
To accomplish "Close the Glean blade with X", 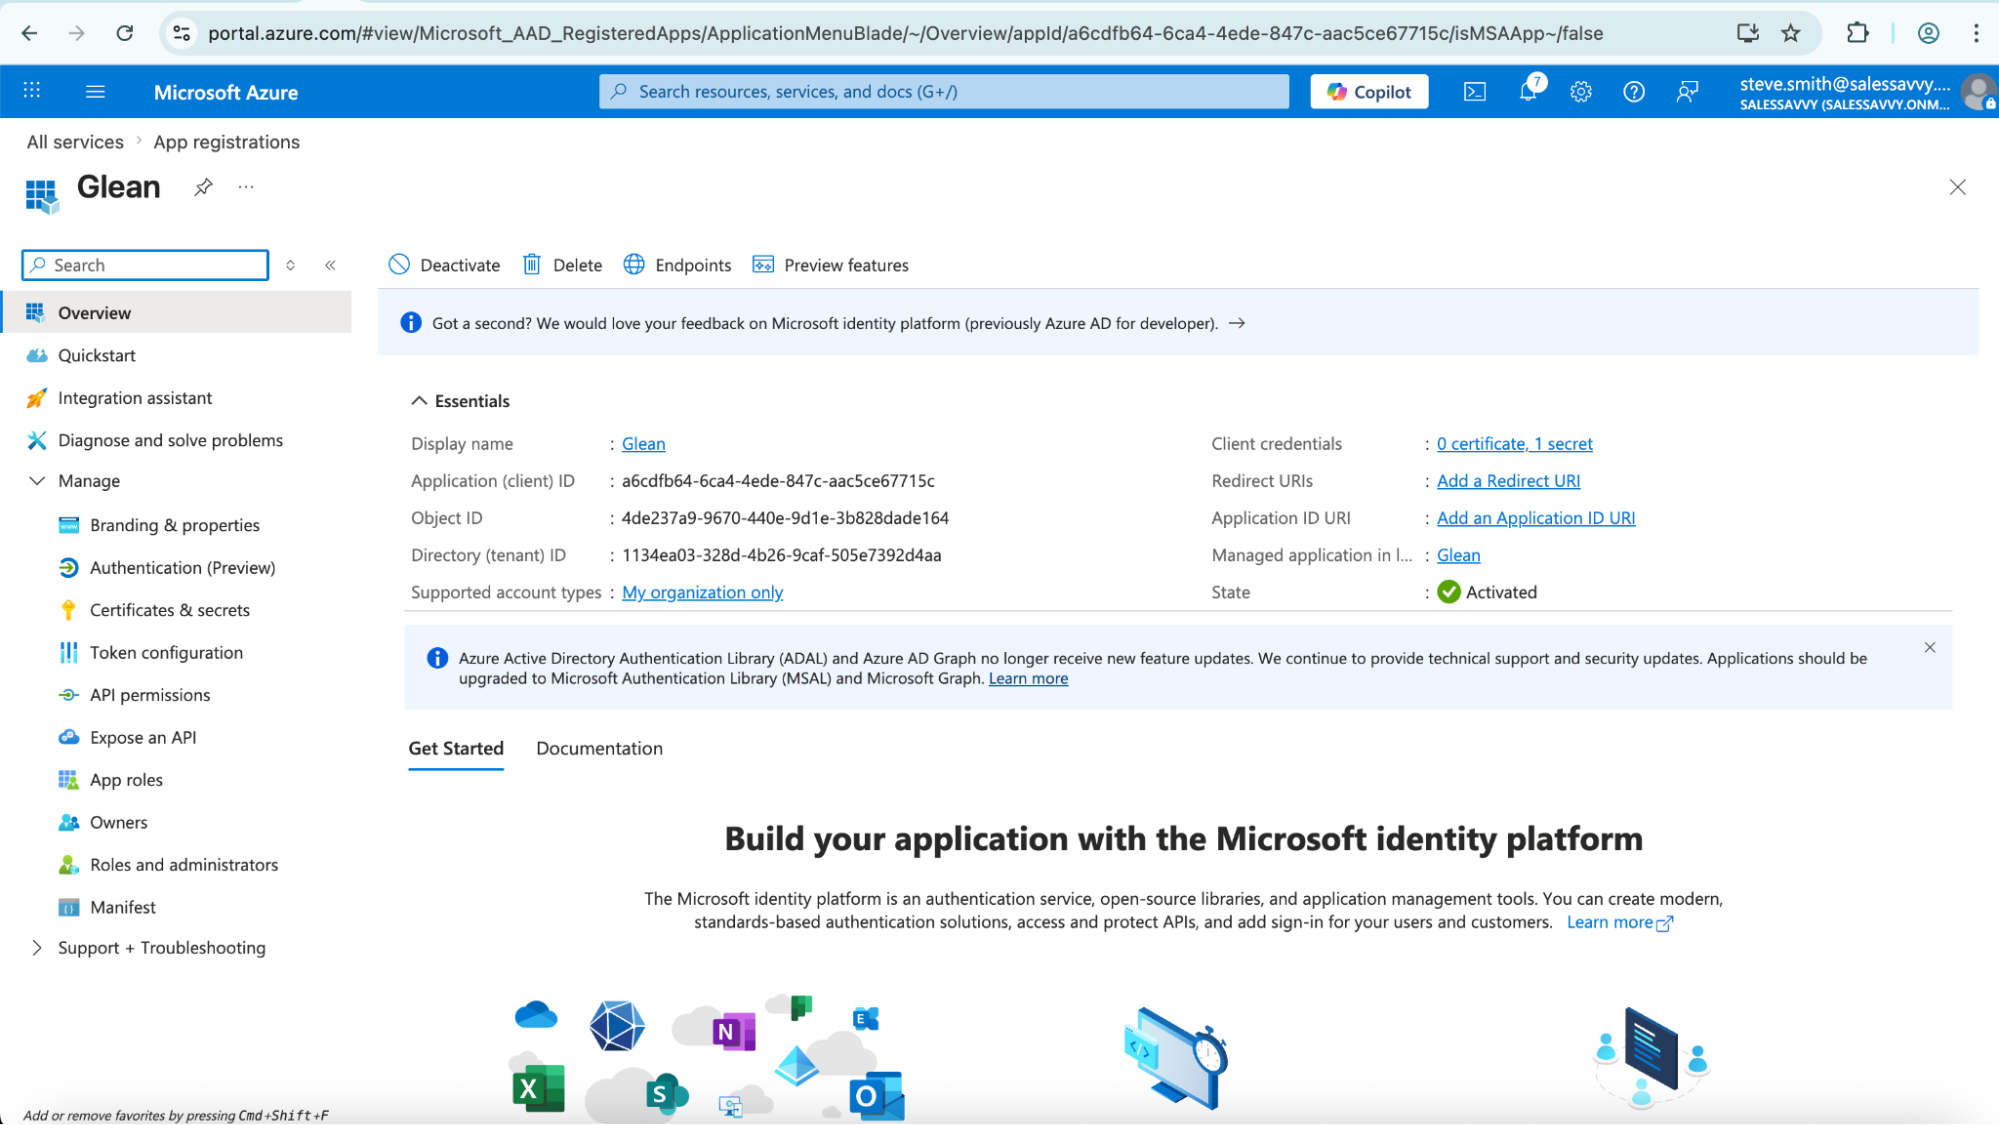I will 1957,187.
